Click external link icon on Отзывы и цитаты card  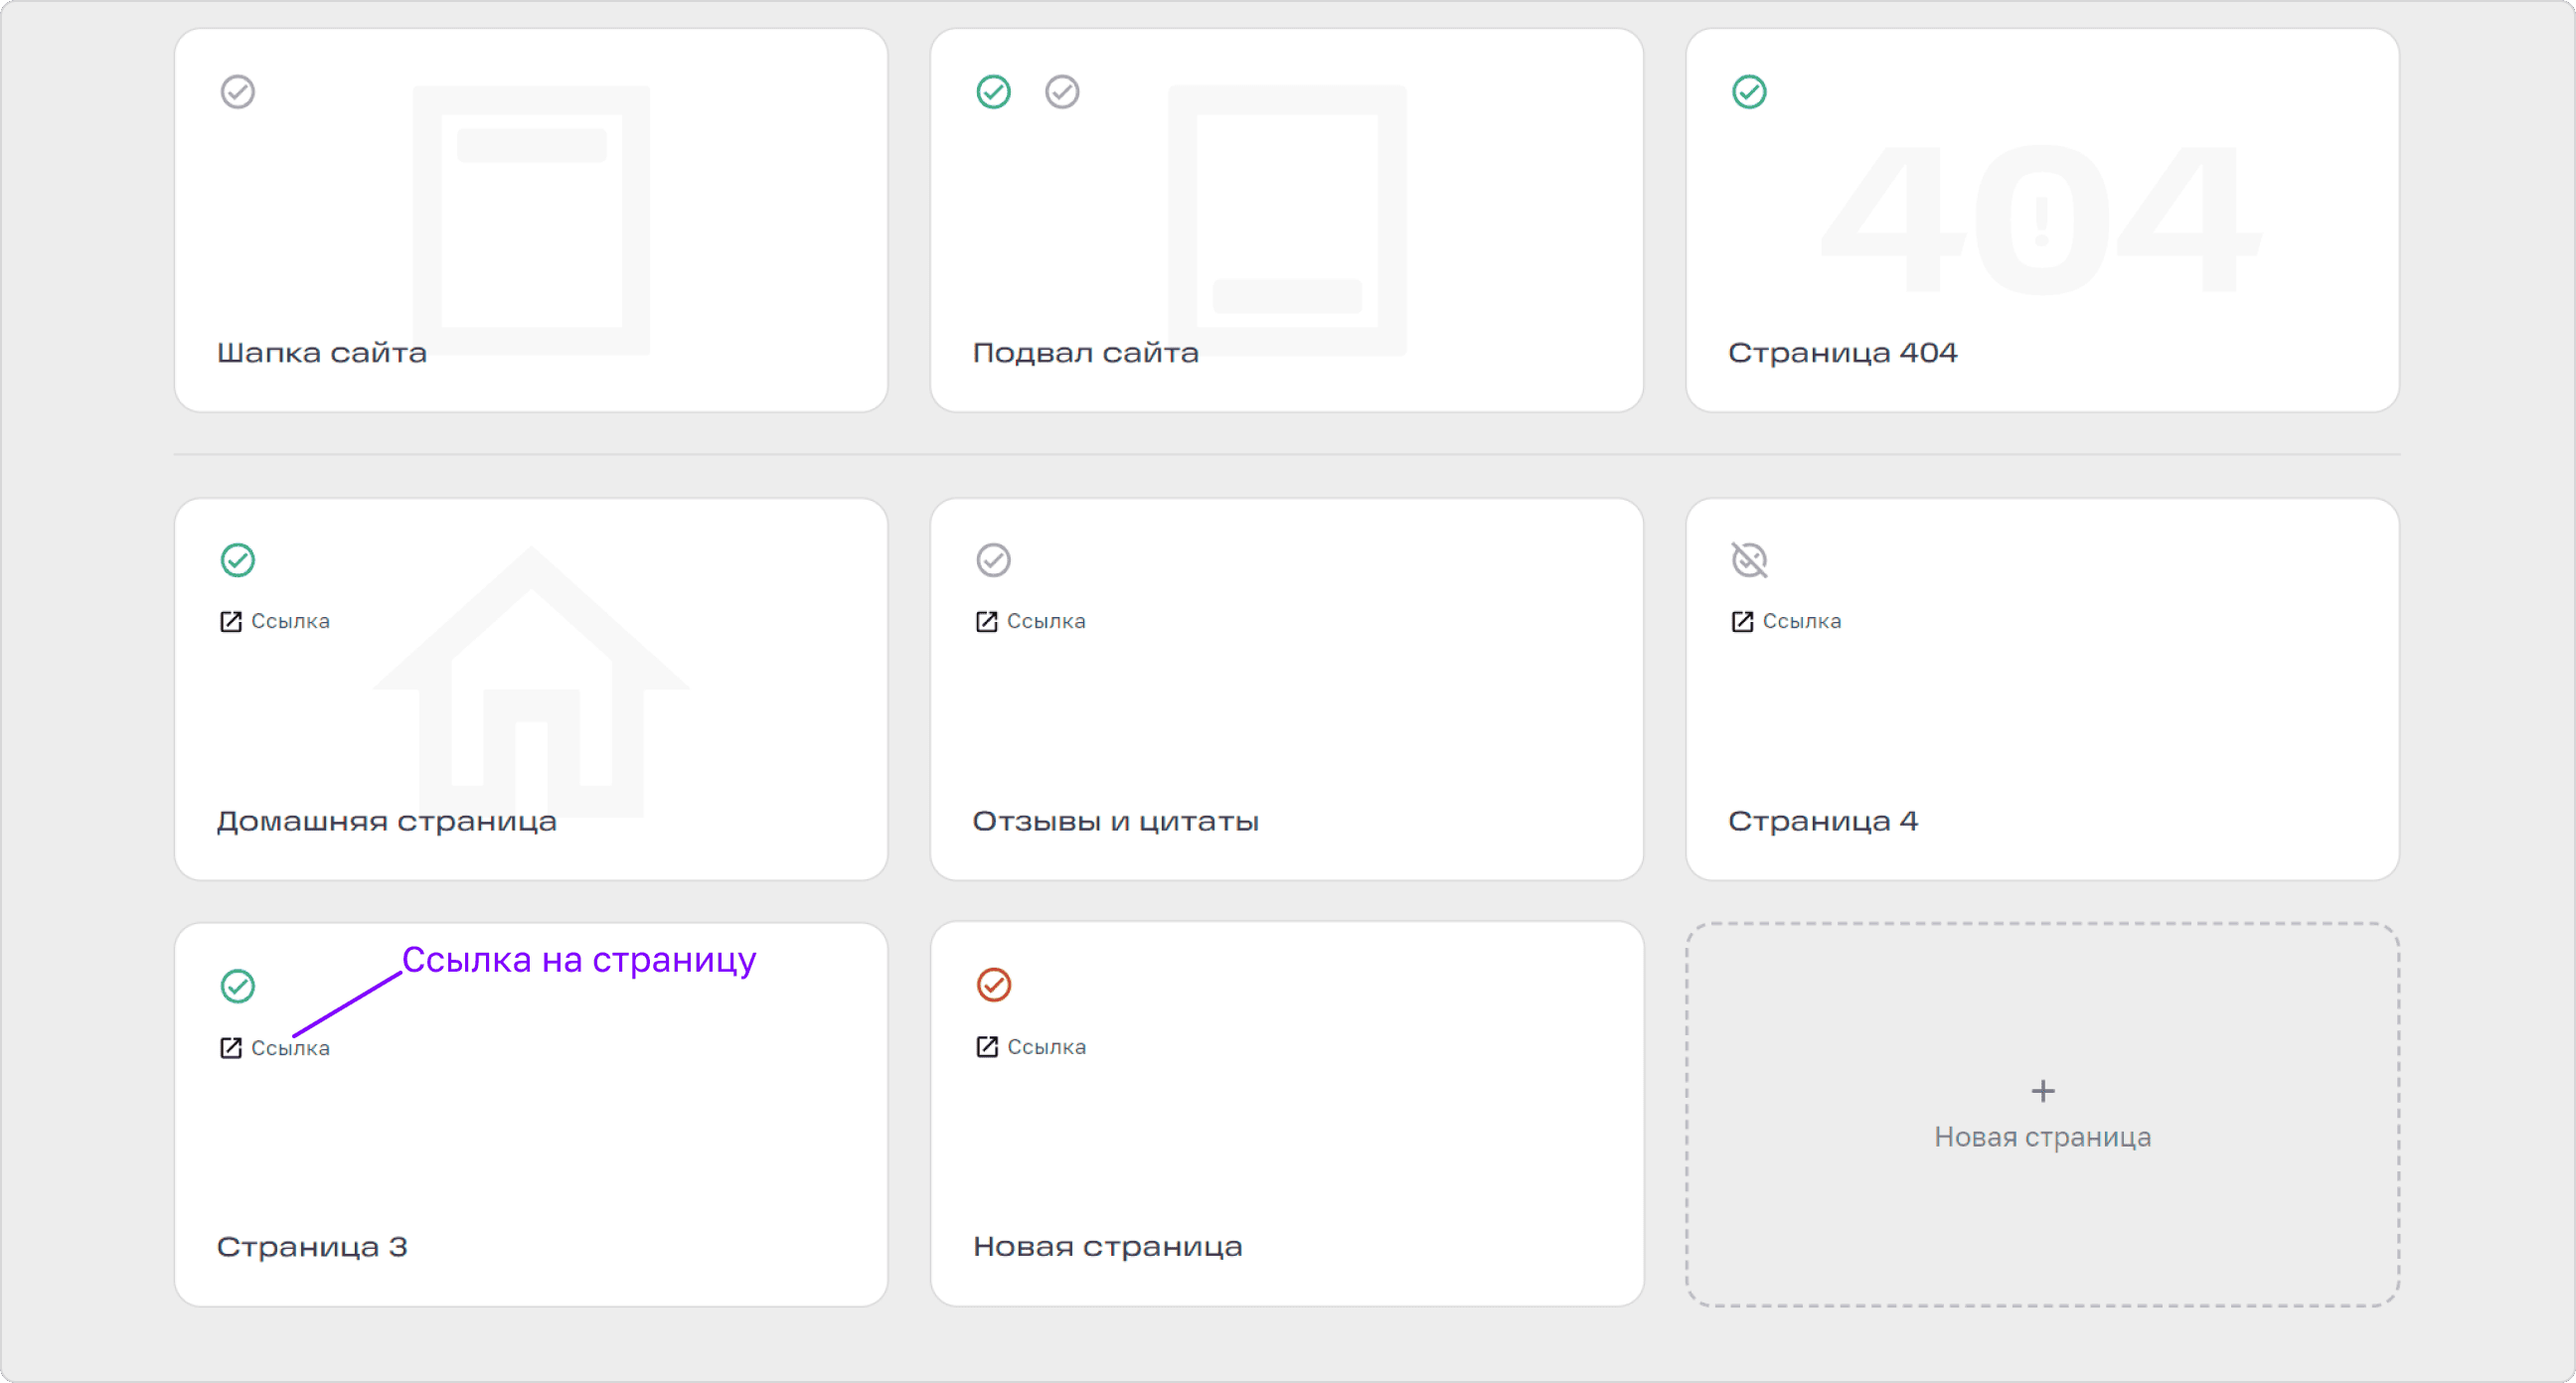(x=987, y=622)
